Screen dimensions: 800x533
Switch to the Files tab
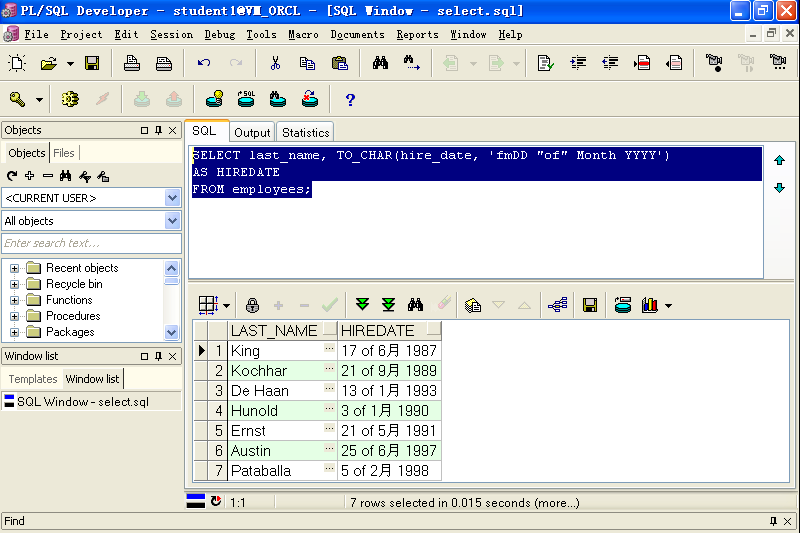coord(64,153)
